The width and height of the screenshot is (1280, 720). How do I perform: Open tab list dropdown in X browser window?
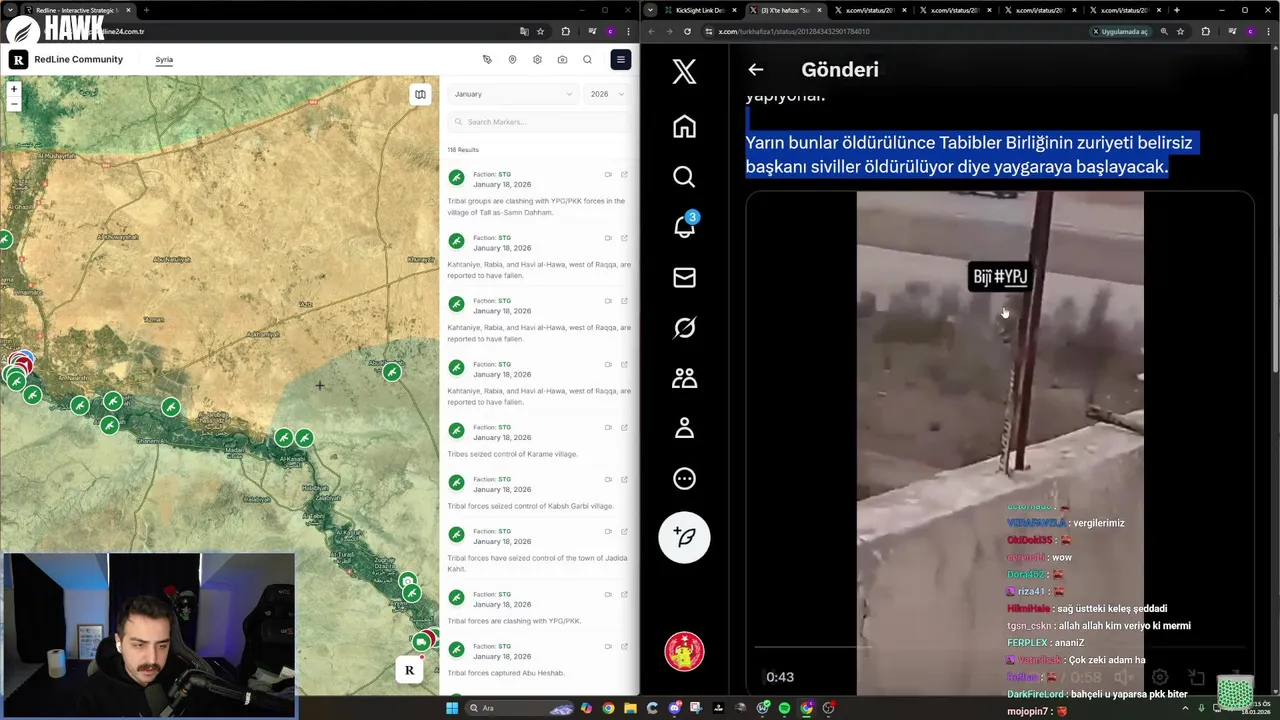click(x=651, y=10)
